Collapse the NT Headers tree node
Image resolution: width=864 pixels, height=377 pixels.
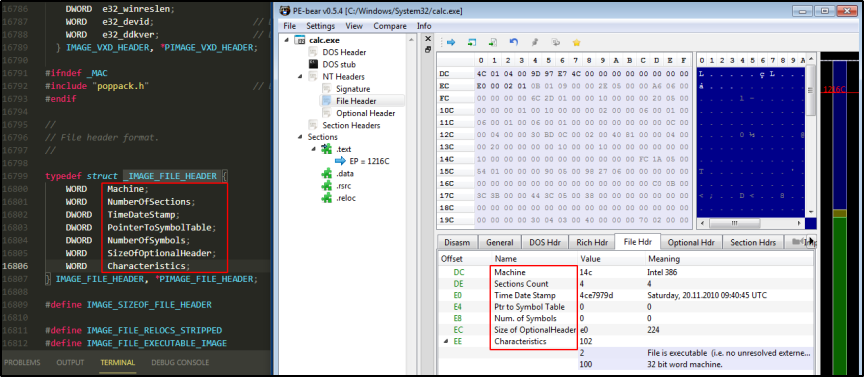301,77
